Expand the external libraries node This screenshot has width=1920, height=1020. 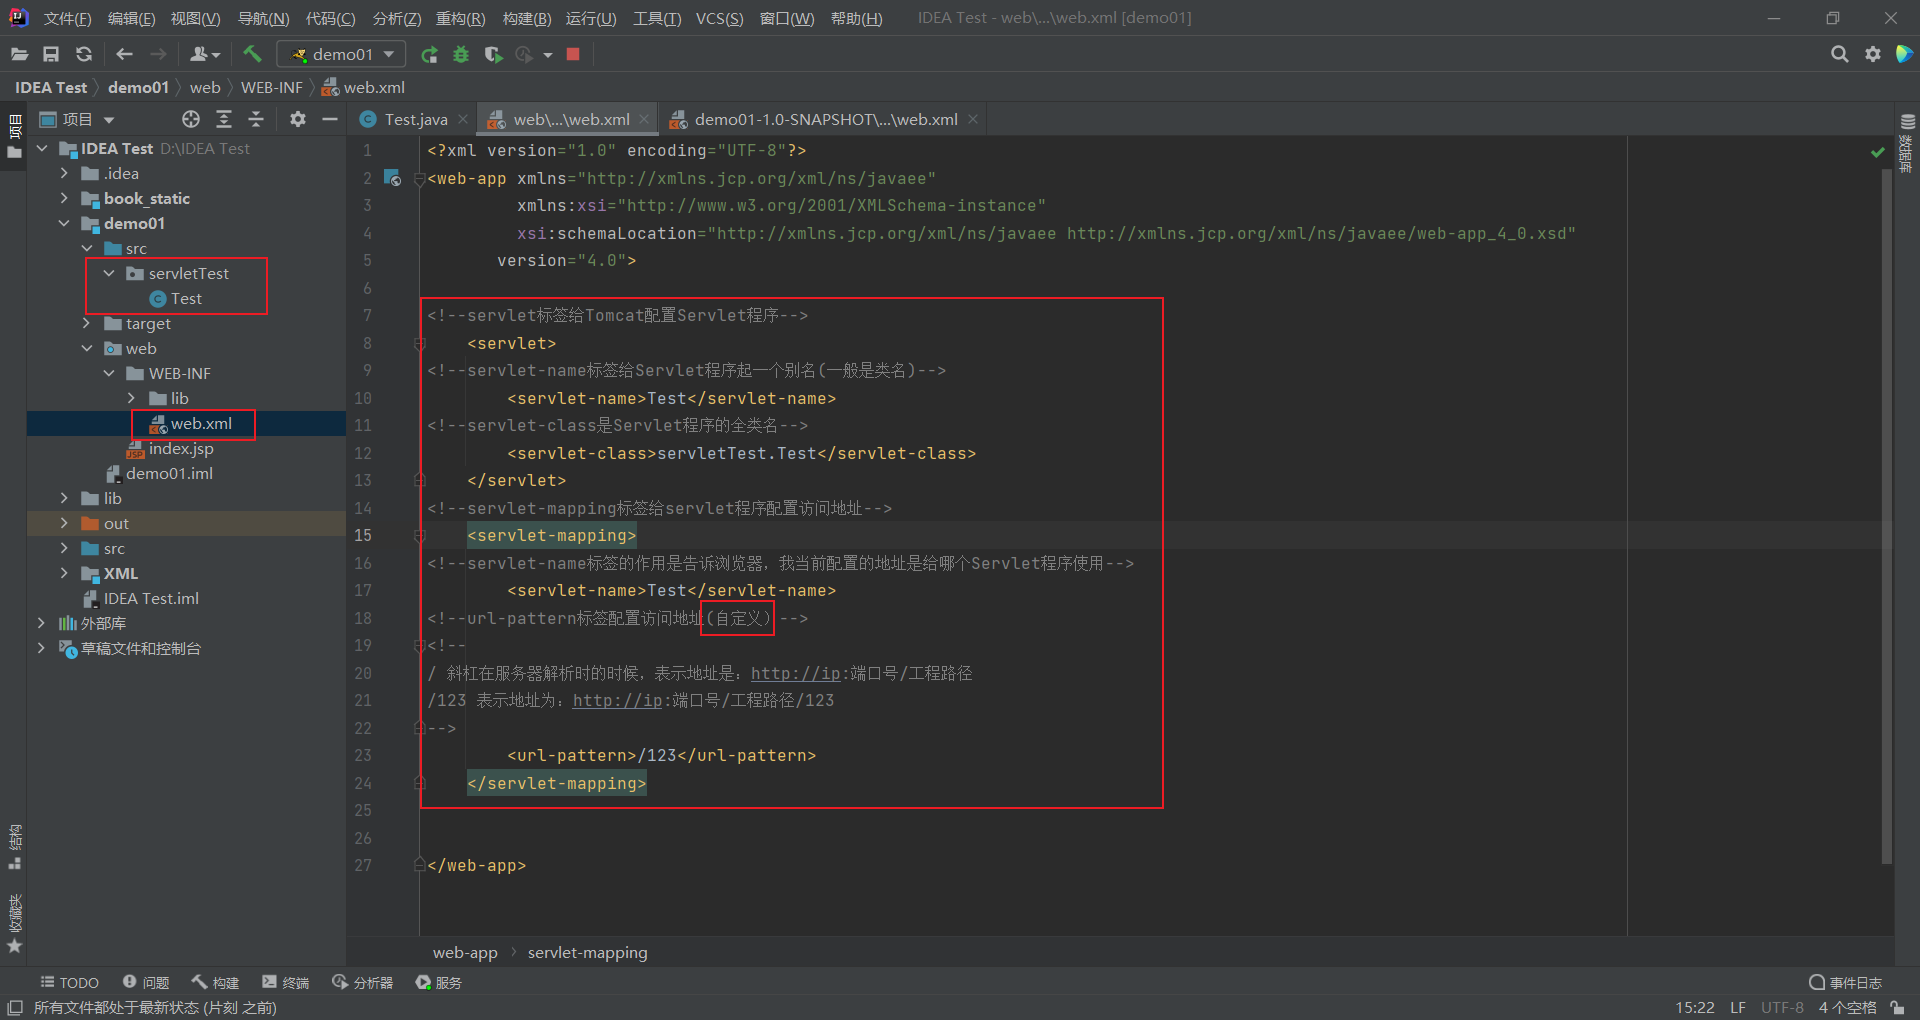(x=41, y=623)
